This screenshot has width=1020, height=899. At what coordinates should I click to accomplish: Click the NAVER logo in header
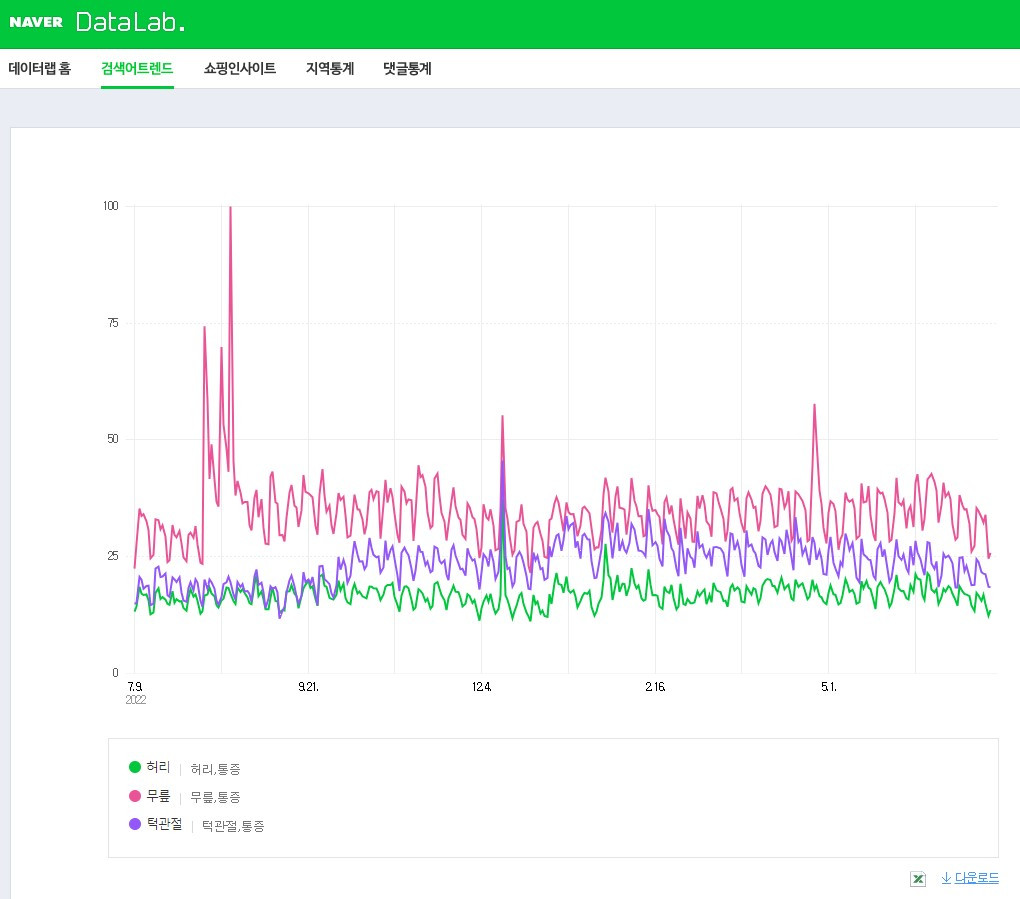pyautogui.click(x=36, y=22)
